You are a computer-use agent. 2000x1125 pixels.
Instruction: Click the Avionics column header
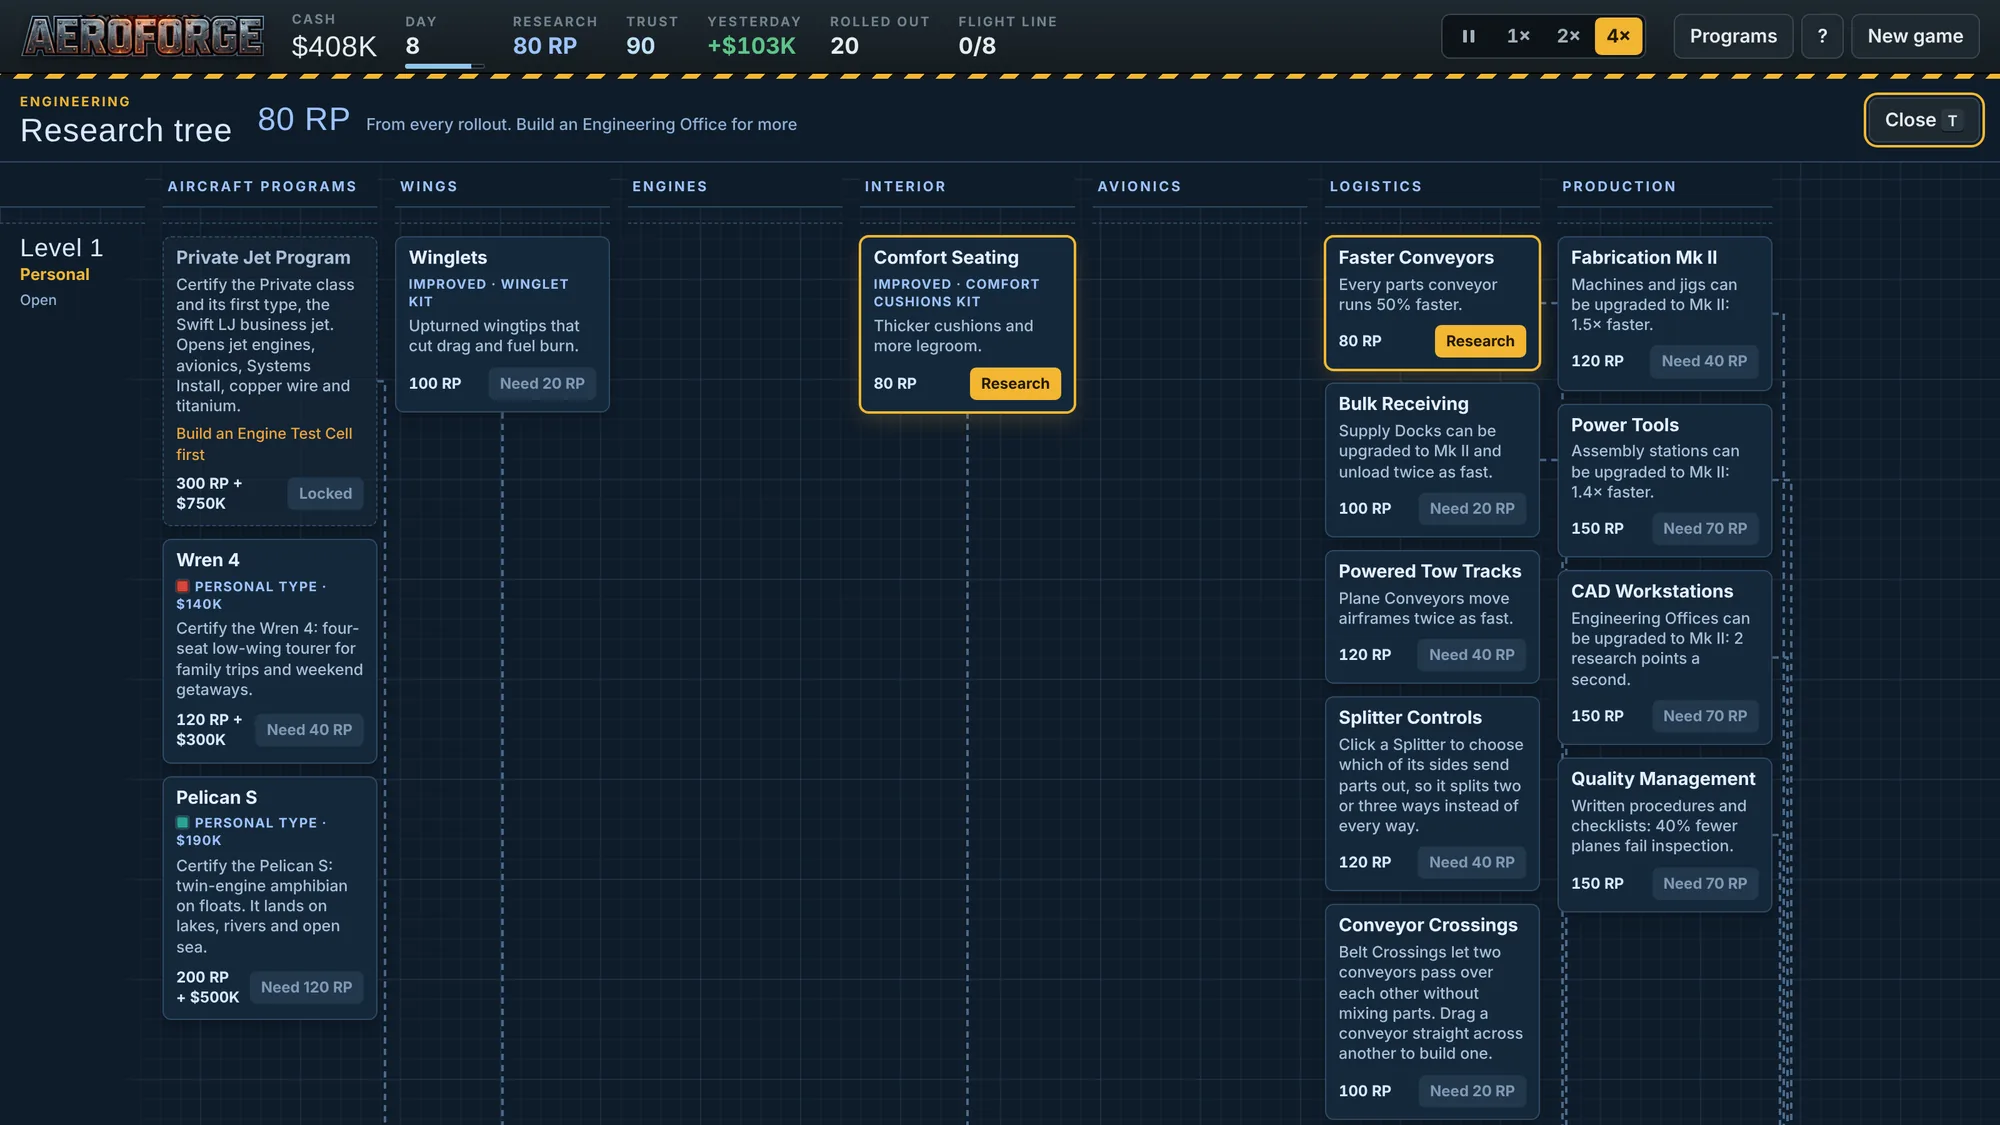point(1139,187)
